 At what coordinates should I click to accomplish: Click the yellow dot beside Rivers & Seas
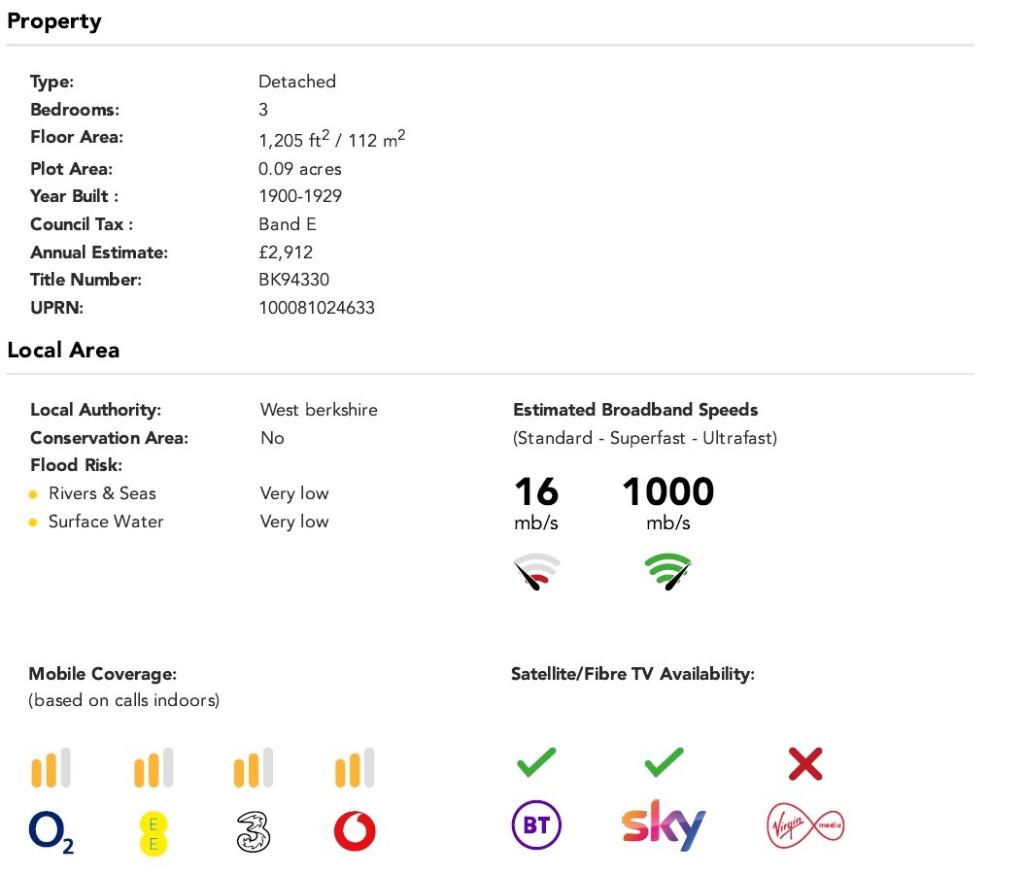[x=33, y=494]
